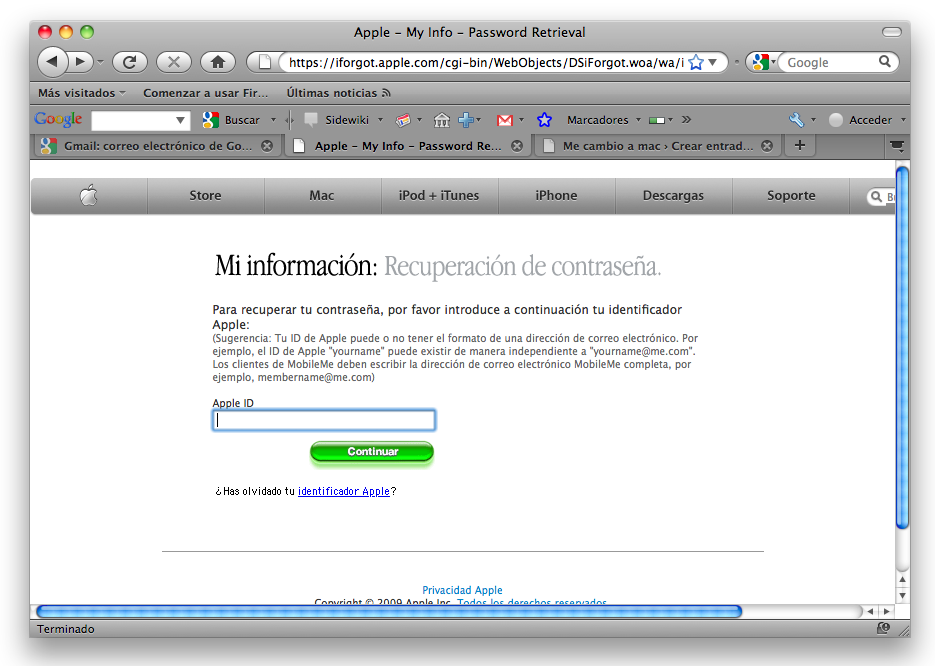Click the Google logo on Google Toolbar
Screen dimensions: 935x666
(x=58, y=119)
